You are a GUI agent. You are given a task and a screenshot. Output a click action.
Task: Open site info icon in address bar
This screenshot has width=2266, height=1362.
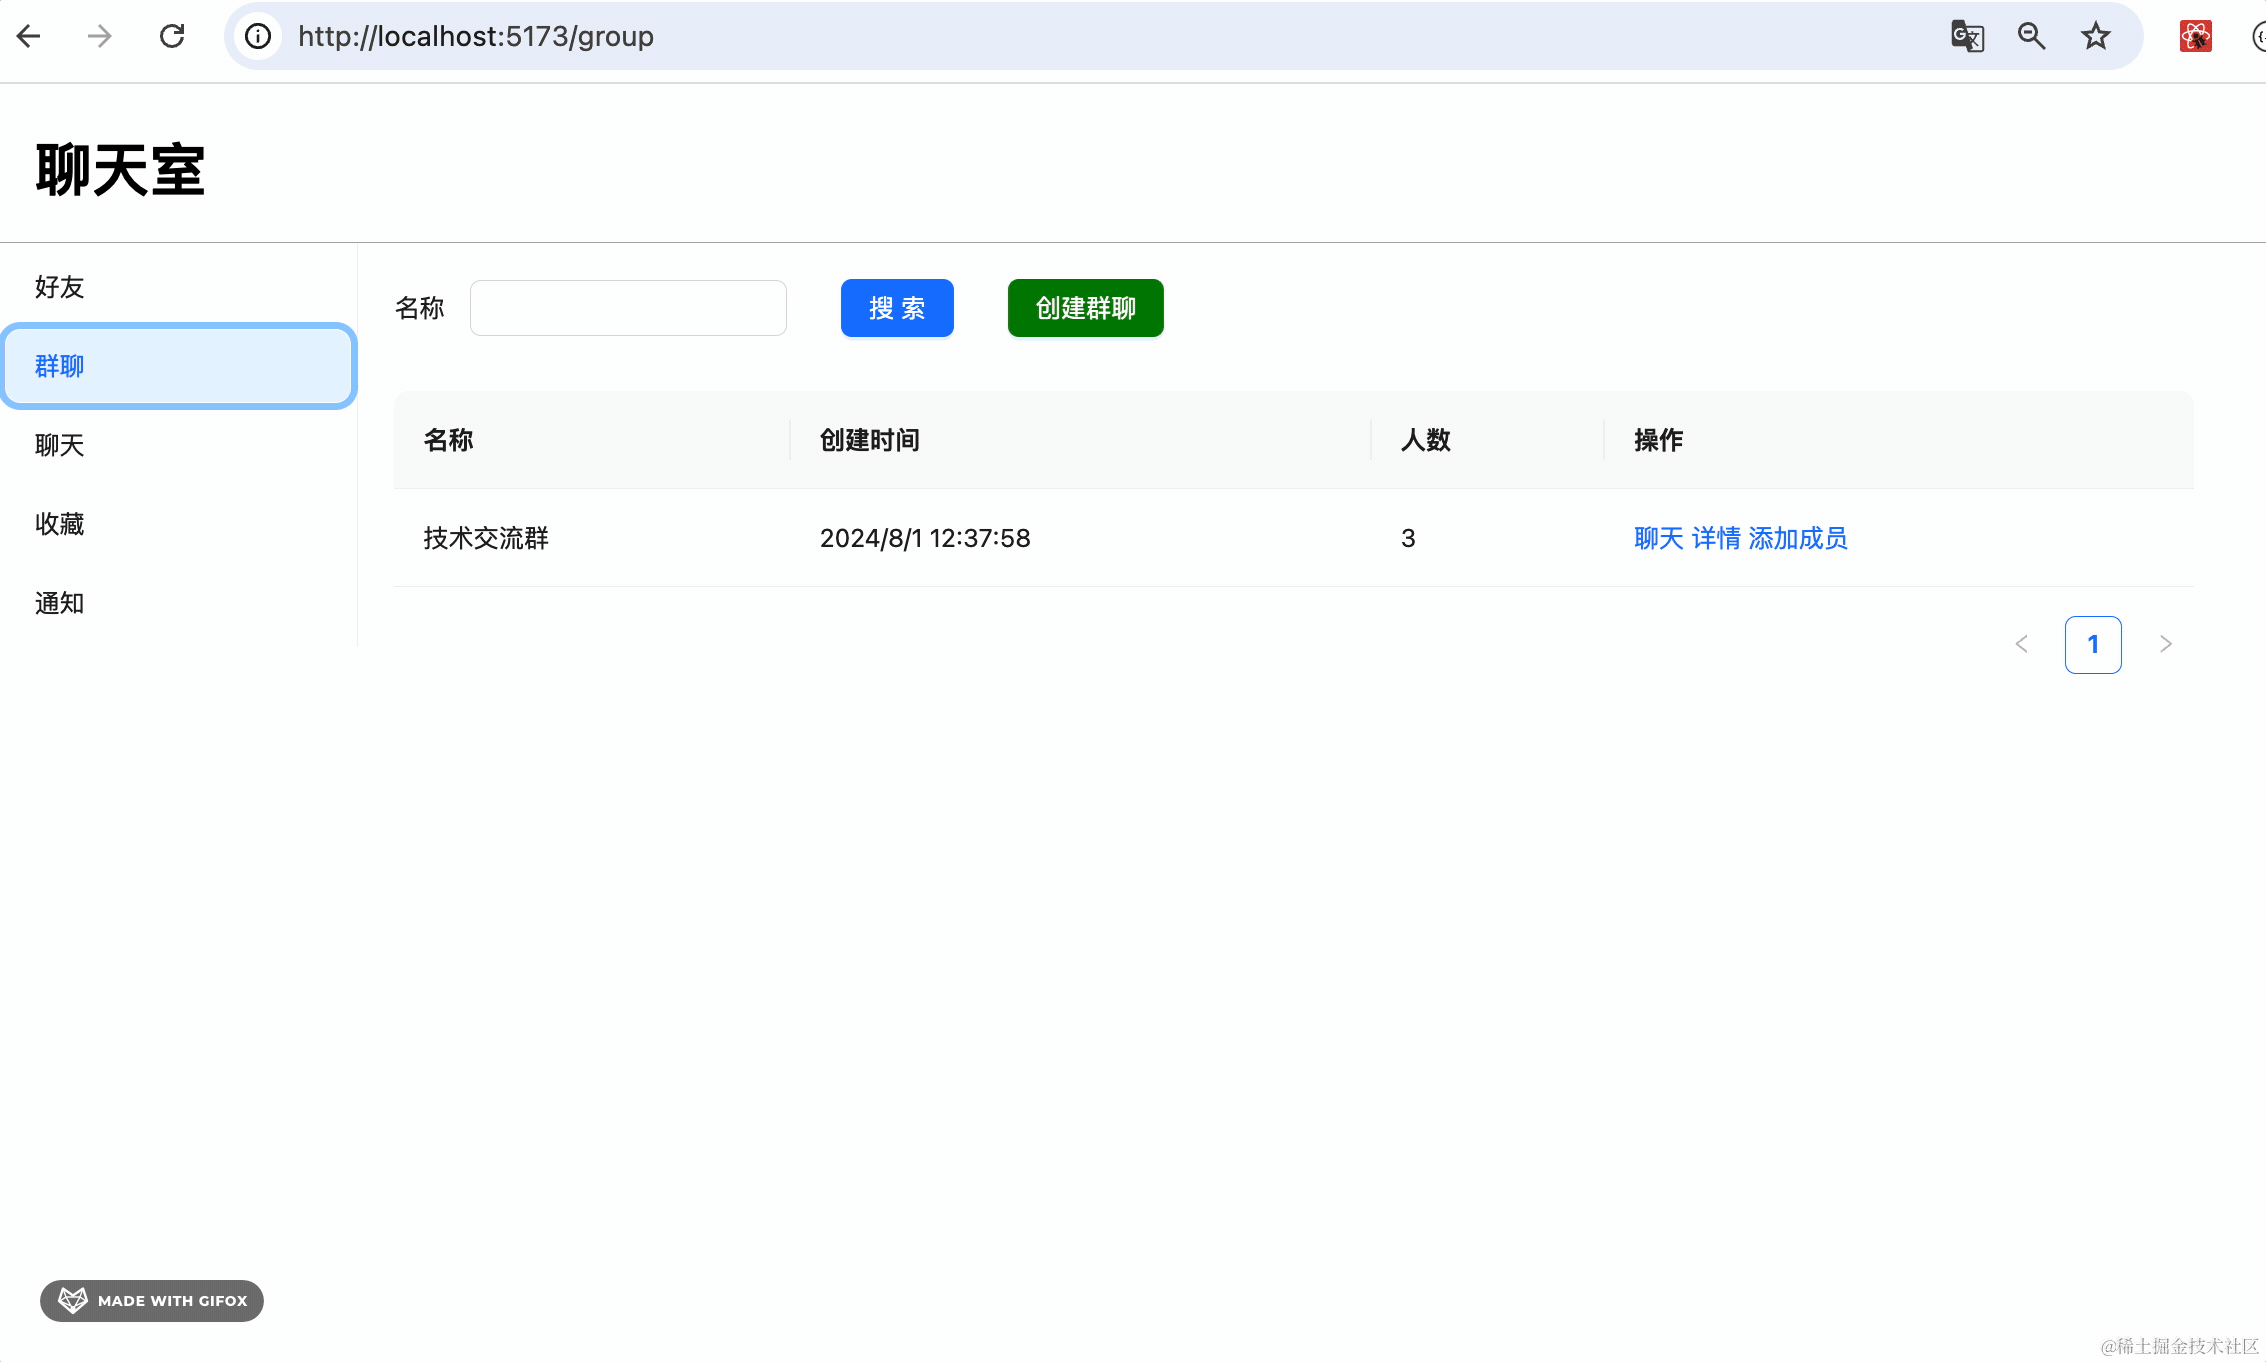pos(258,37)
